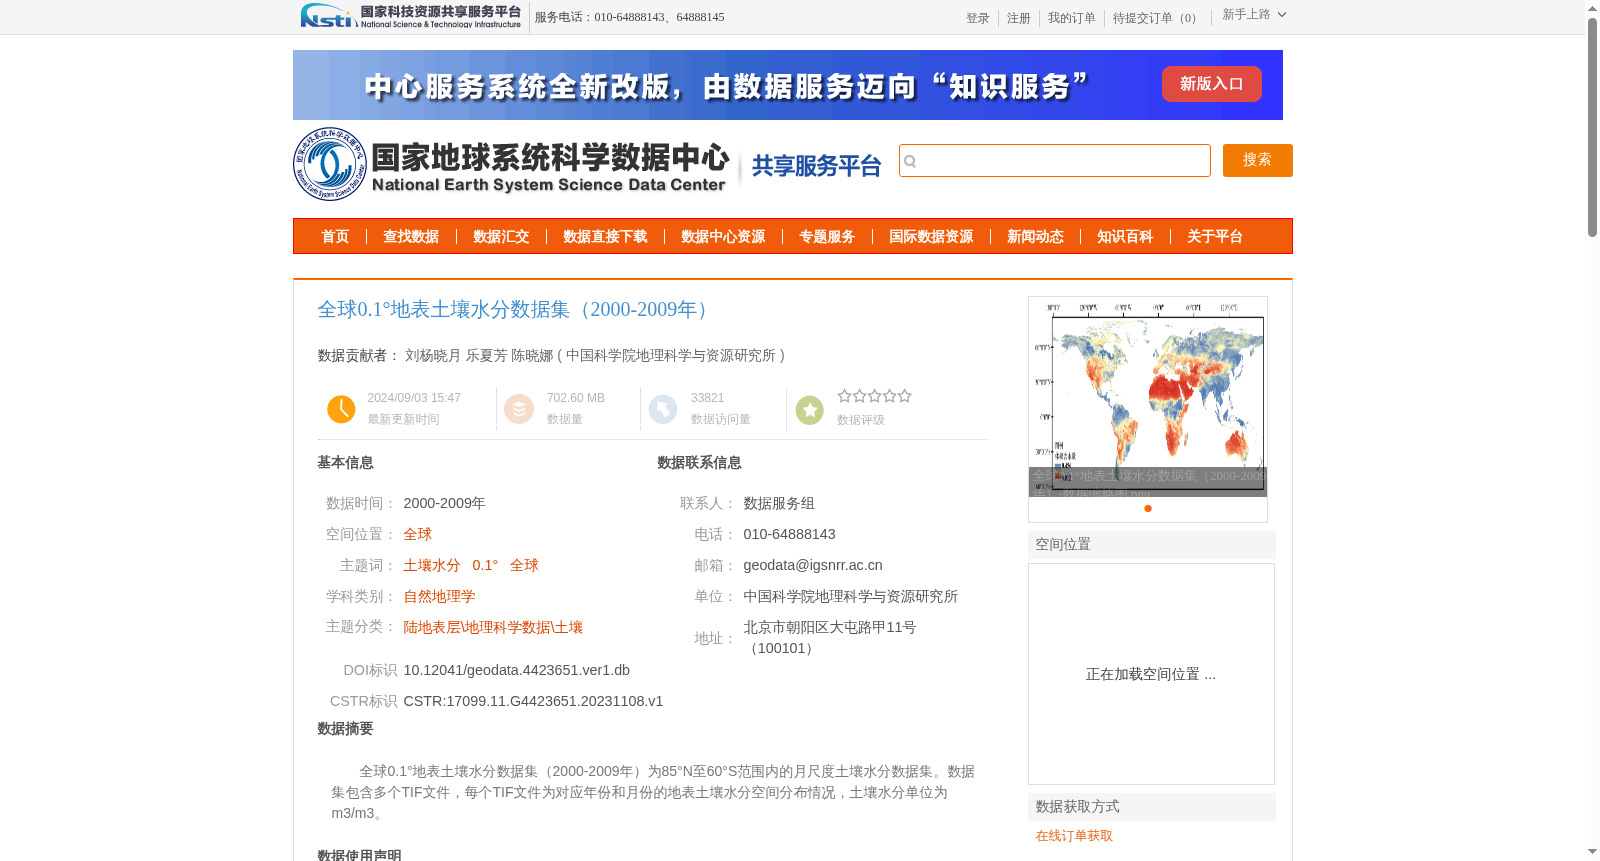Click the 数据摘要 heading
Screen dimensions: 1600x861
point(346,729)
